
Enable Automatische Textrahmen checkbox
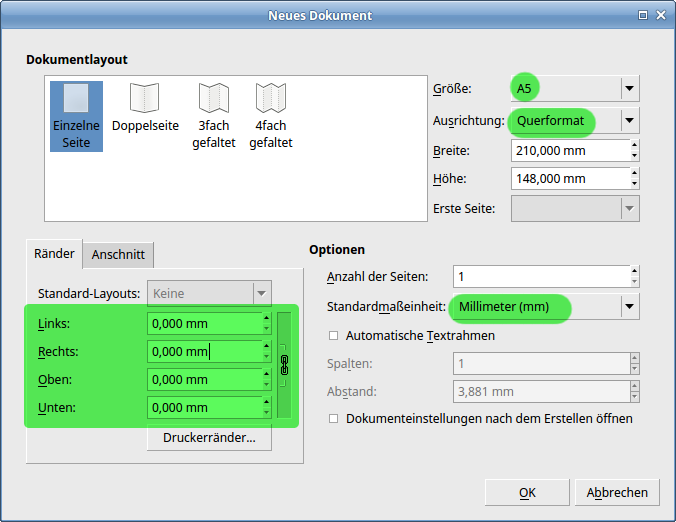tap(333, 336)
